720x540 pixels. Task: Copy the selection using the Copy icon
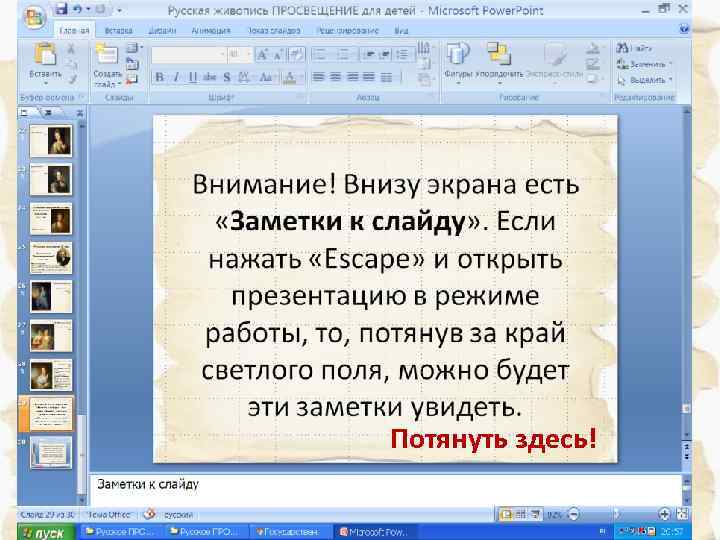click(72, 64)
